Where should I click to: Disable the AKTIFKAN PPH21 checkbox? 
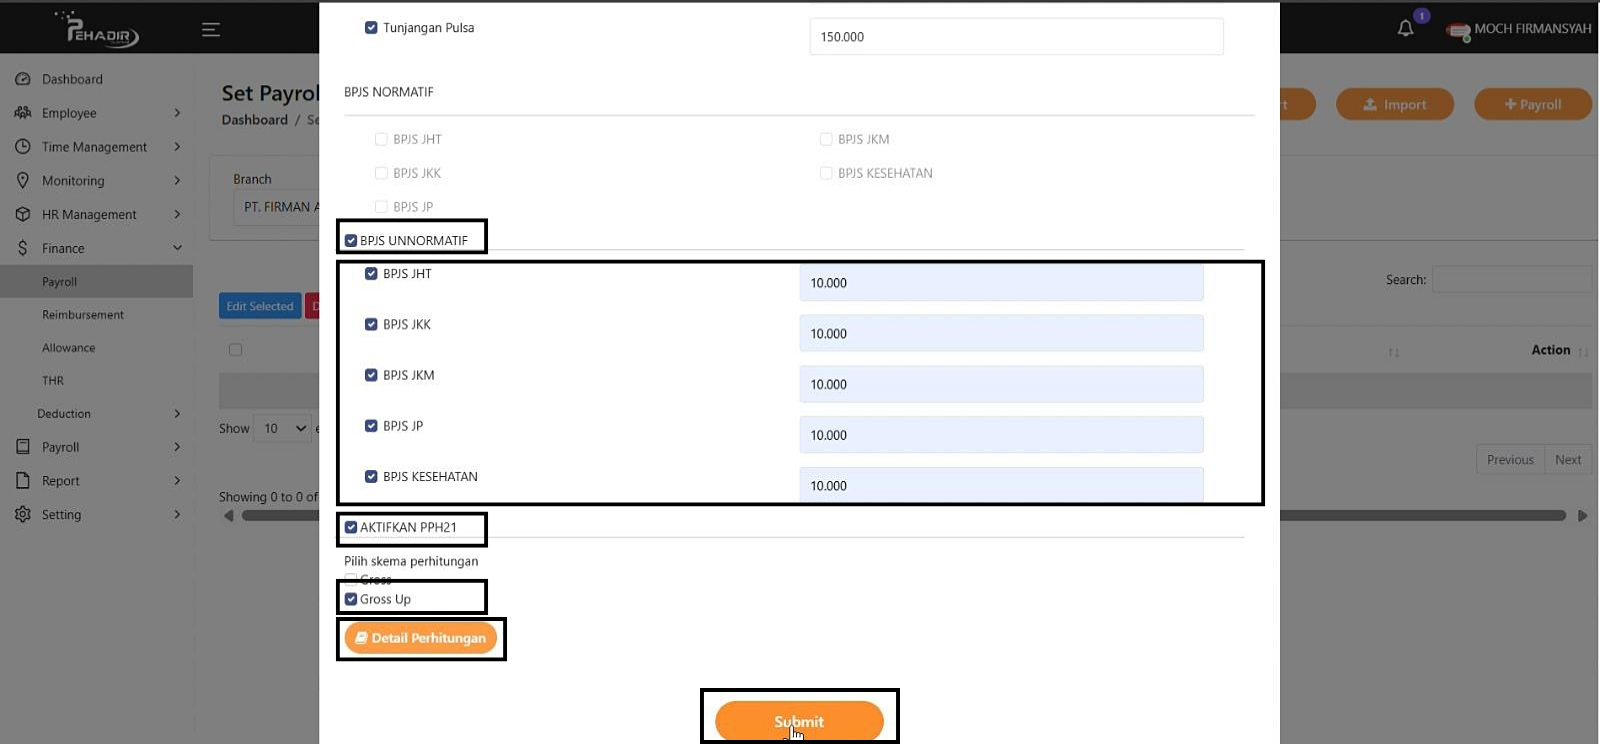click(351, 528)
